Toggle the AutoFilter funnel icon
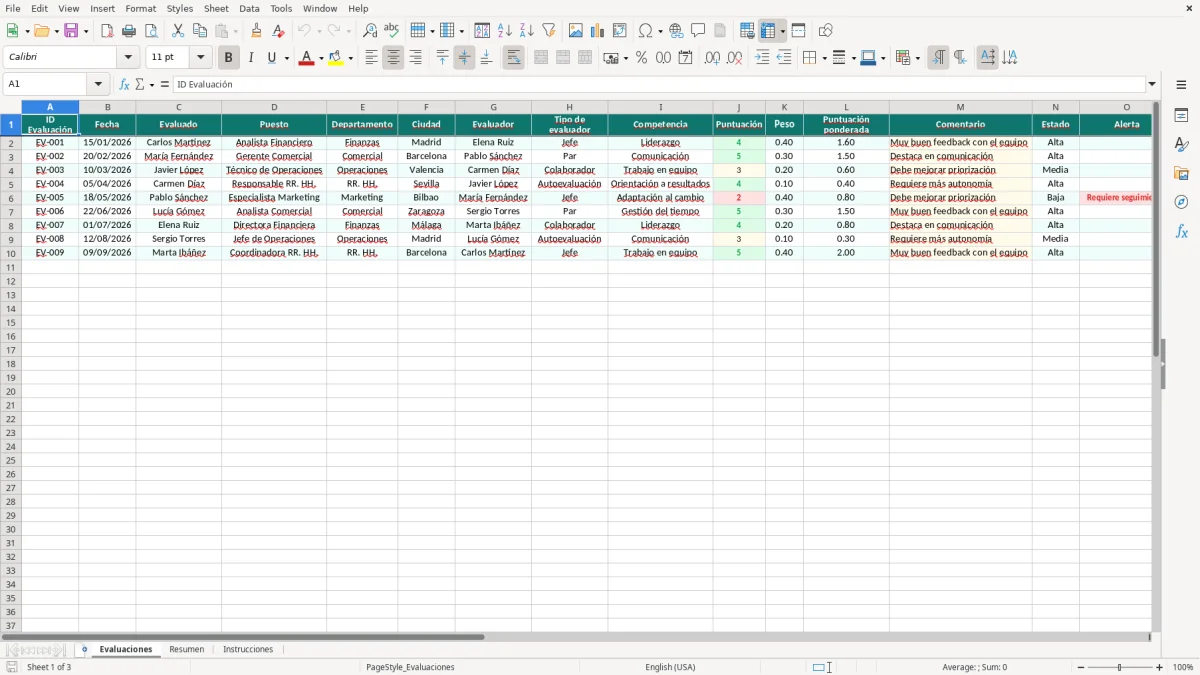The image size is (1200, 675). (x=549, y=31)
